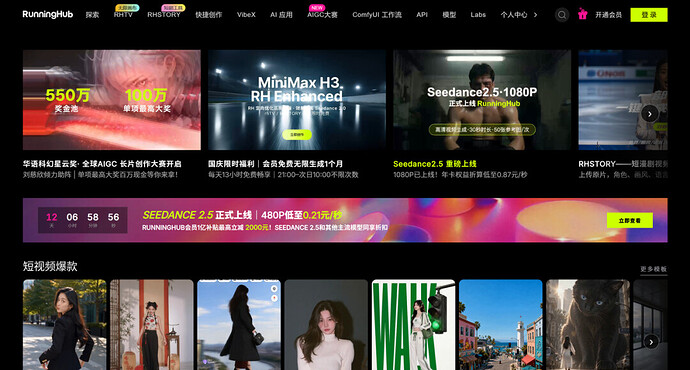Select VibeX in the top navigation

246,15
